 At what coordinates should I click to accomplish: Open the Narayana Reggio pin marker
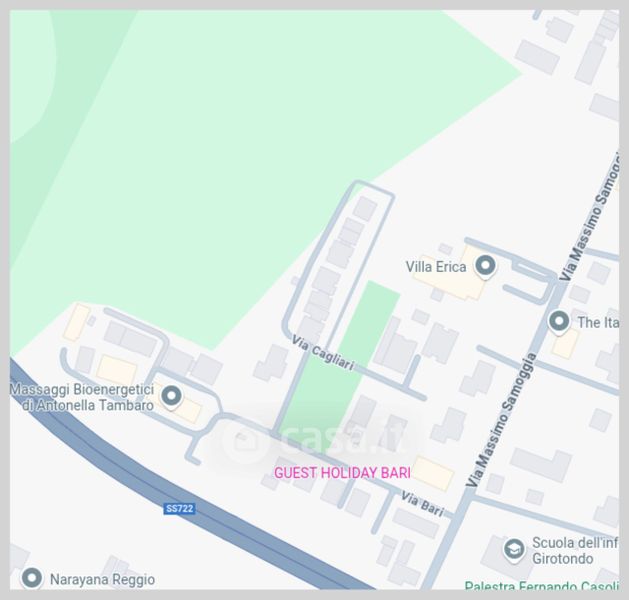tap(32, 578)
